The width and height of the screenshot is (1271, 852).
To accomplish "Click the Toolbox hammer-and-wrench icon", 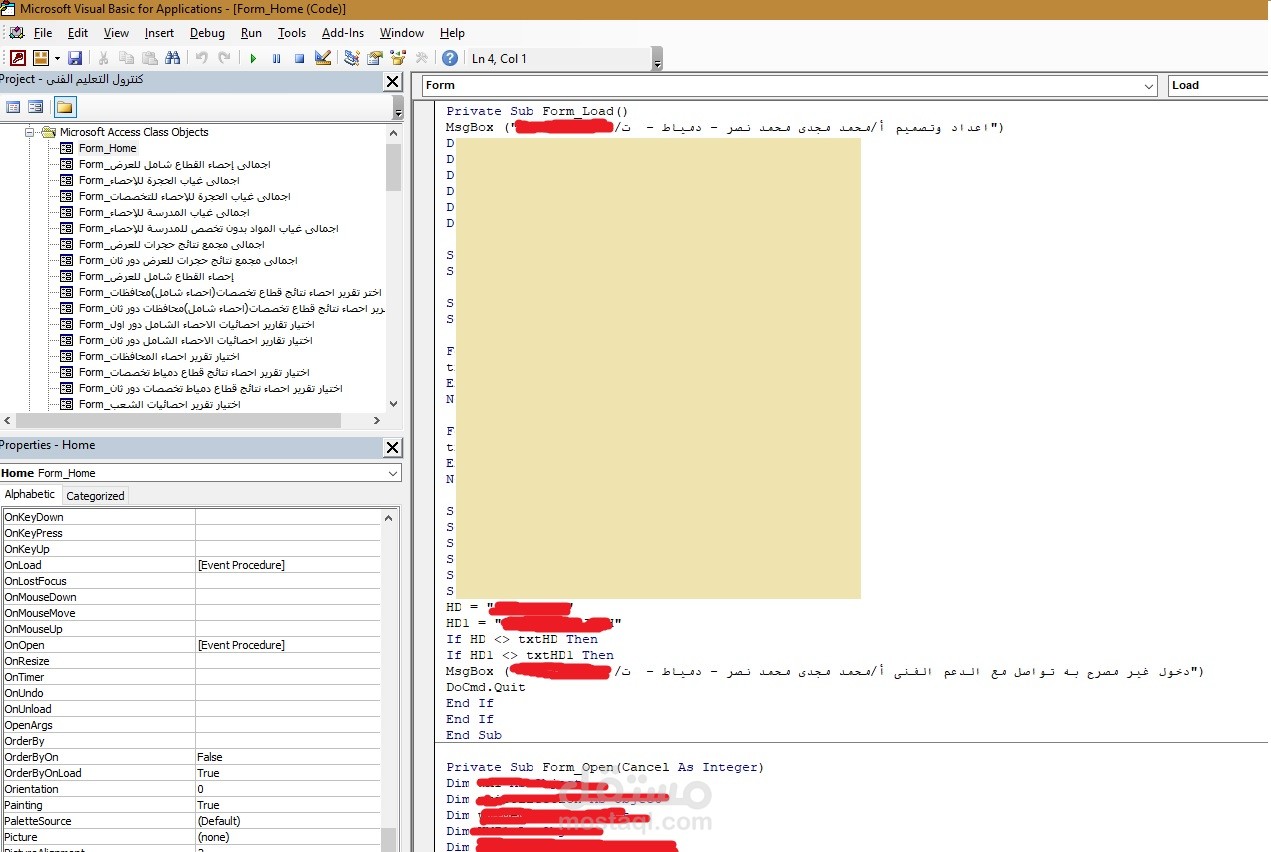I will (x=421, y=58).
